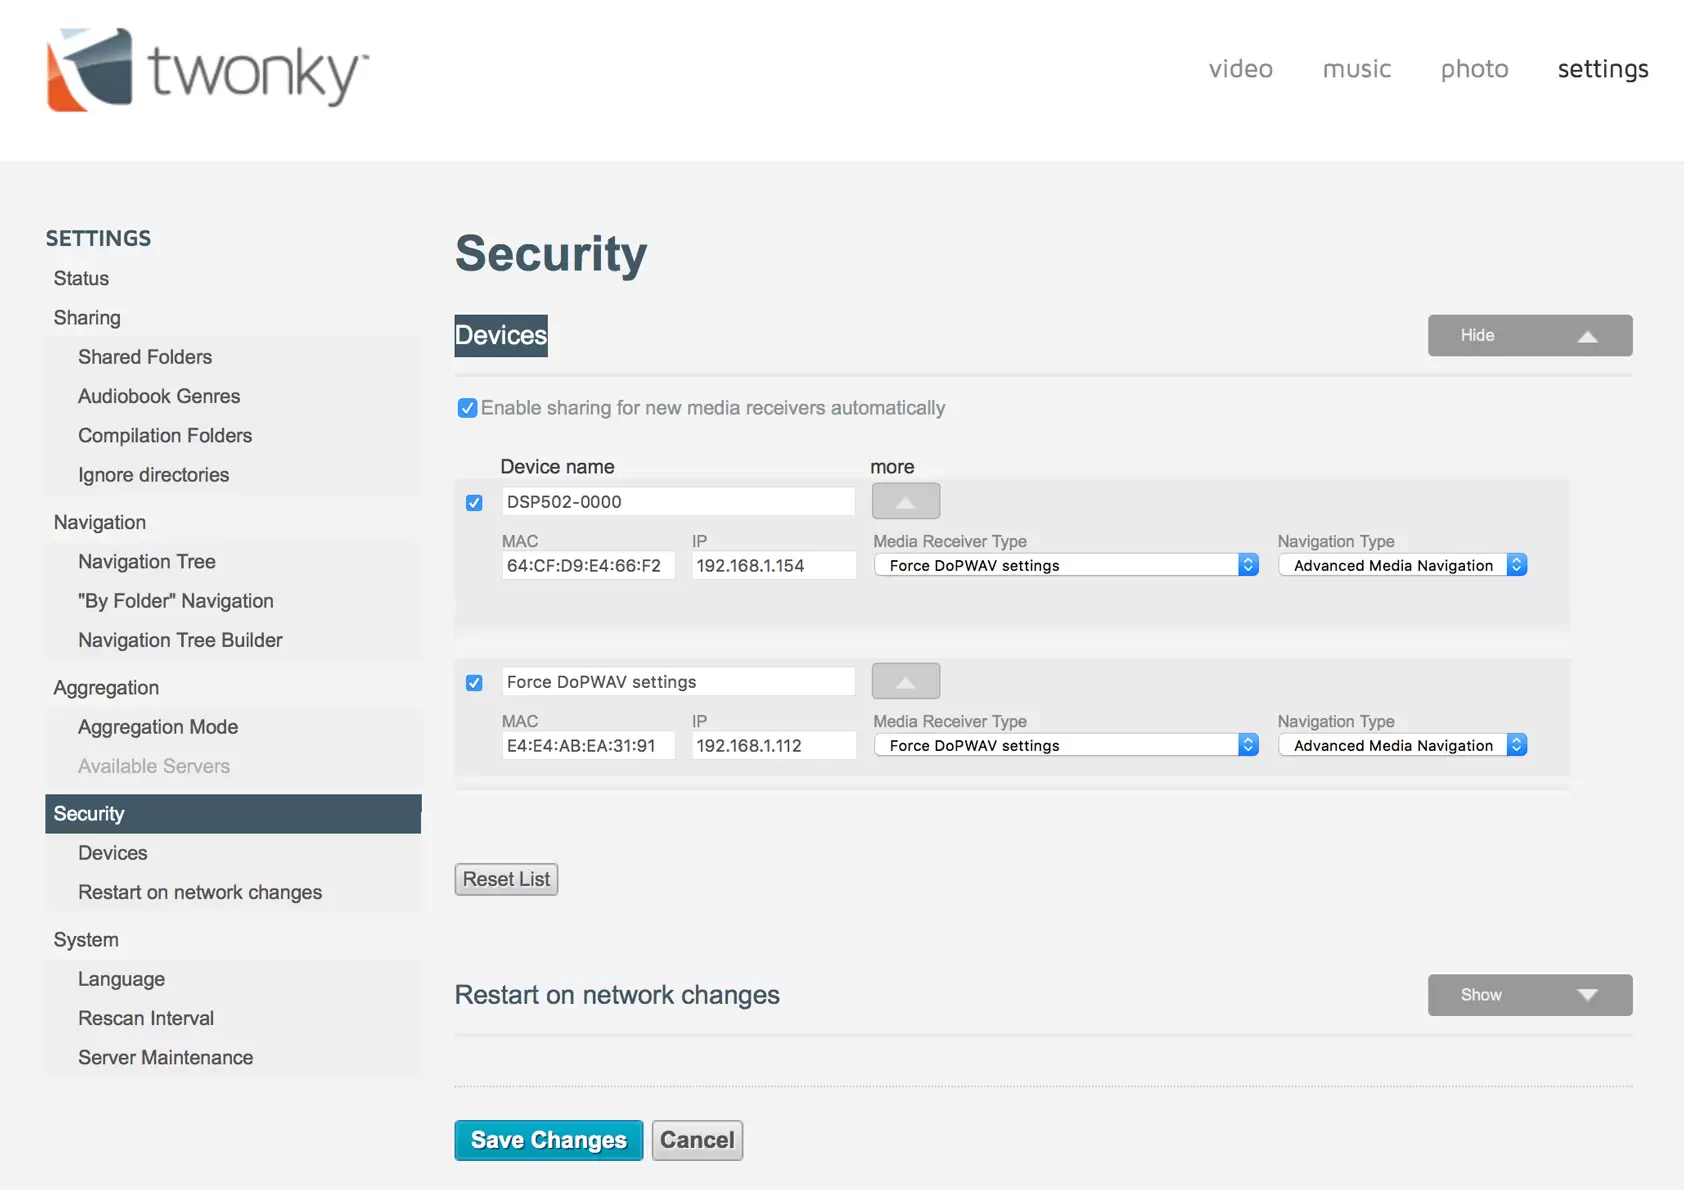
Task: Open the photo tab
Action: [x=1474, y=69]
